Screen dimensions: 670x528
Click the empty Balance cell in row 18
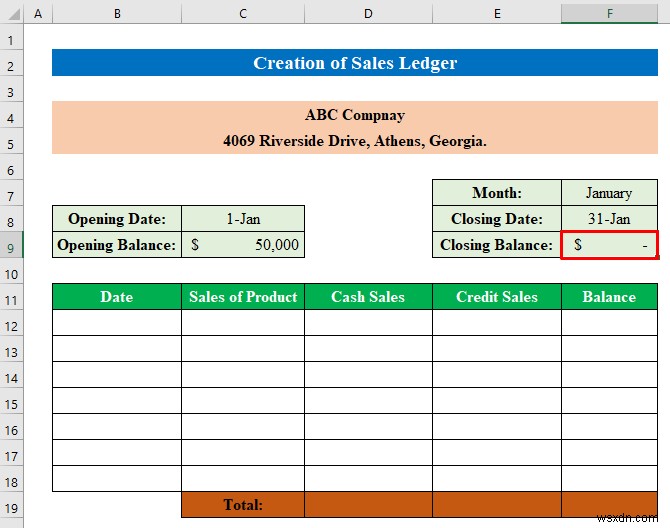[x=609, y=479]
